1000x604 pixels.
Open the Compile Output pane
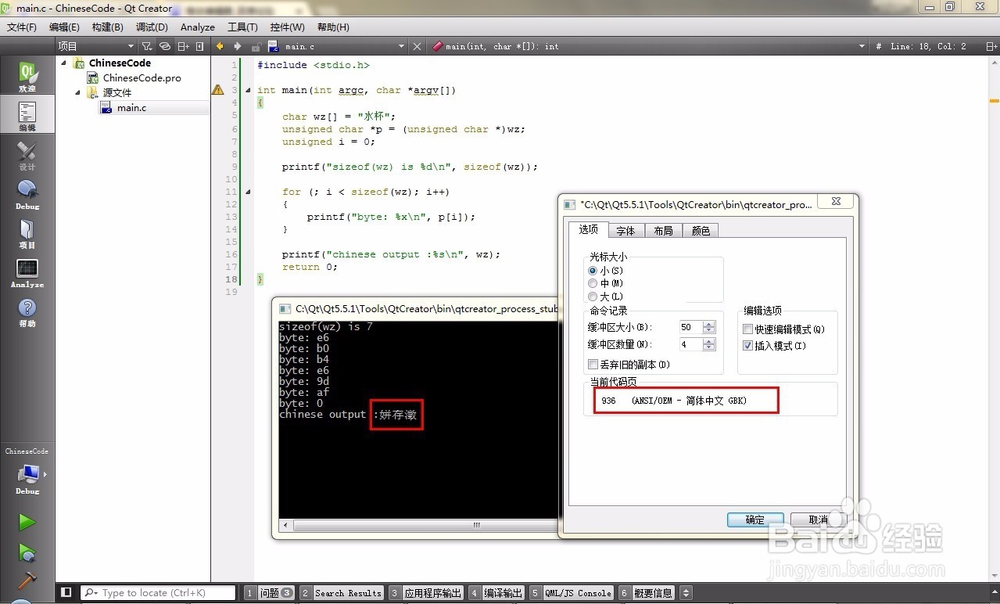[496, 593]
